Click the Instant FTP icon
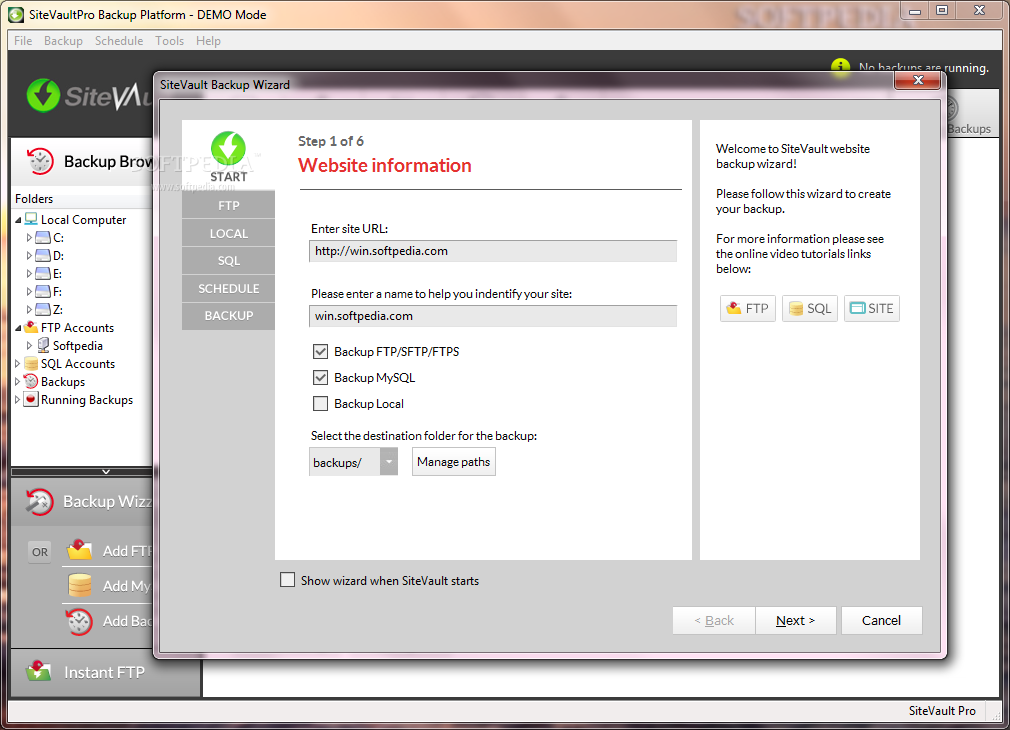 [39, 671]
